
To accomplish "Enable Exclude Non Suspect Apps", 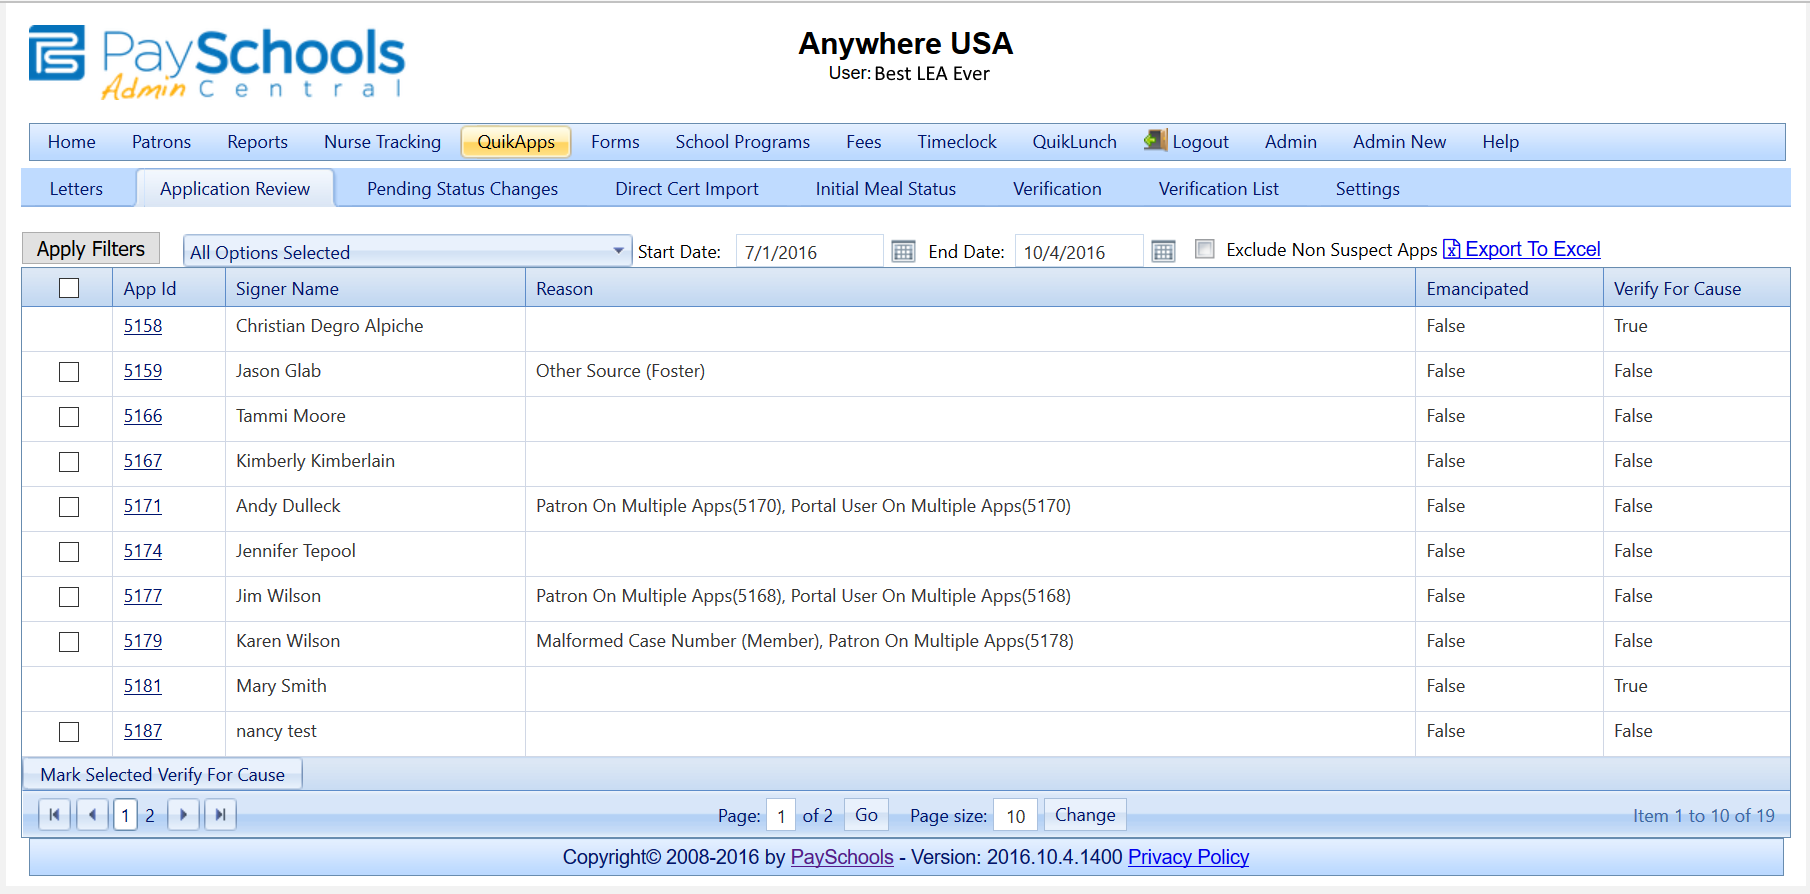I will [1205, 249].
